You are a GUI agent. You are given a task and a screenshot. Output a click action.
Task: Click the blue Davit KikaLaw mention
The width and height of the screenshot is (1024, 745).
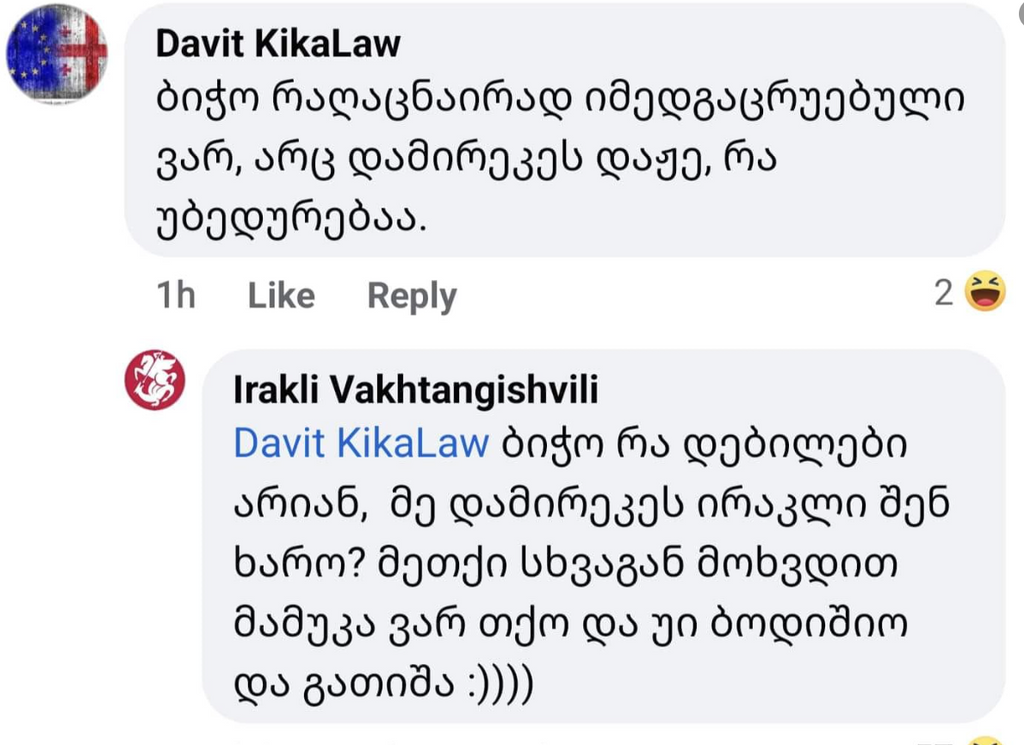[361, 444]
